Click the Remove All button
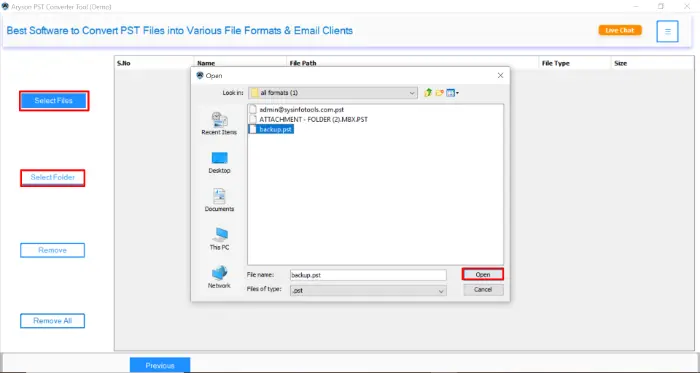 [x=52, y=321]
